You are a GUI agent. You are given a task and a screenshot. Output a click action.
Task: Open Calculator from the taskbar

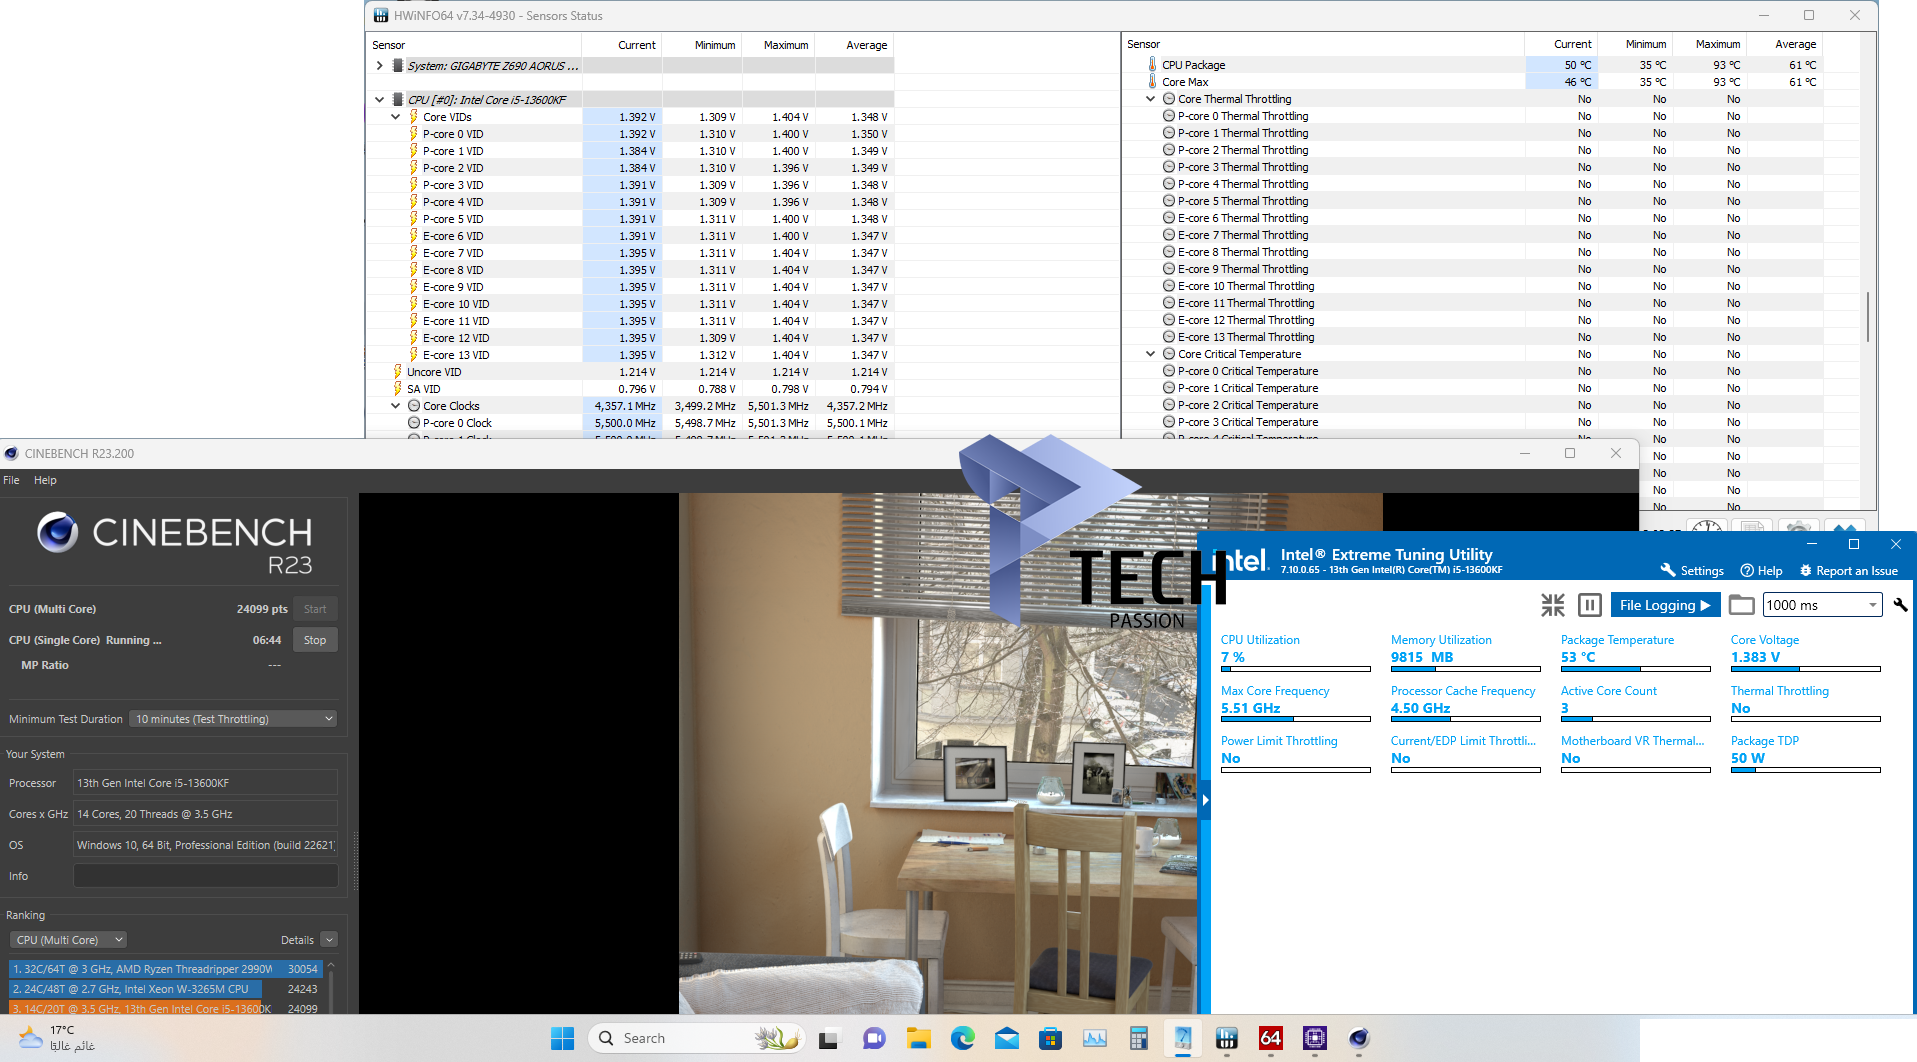tap(1138, 1038)
